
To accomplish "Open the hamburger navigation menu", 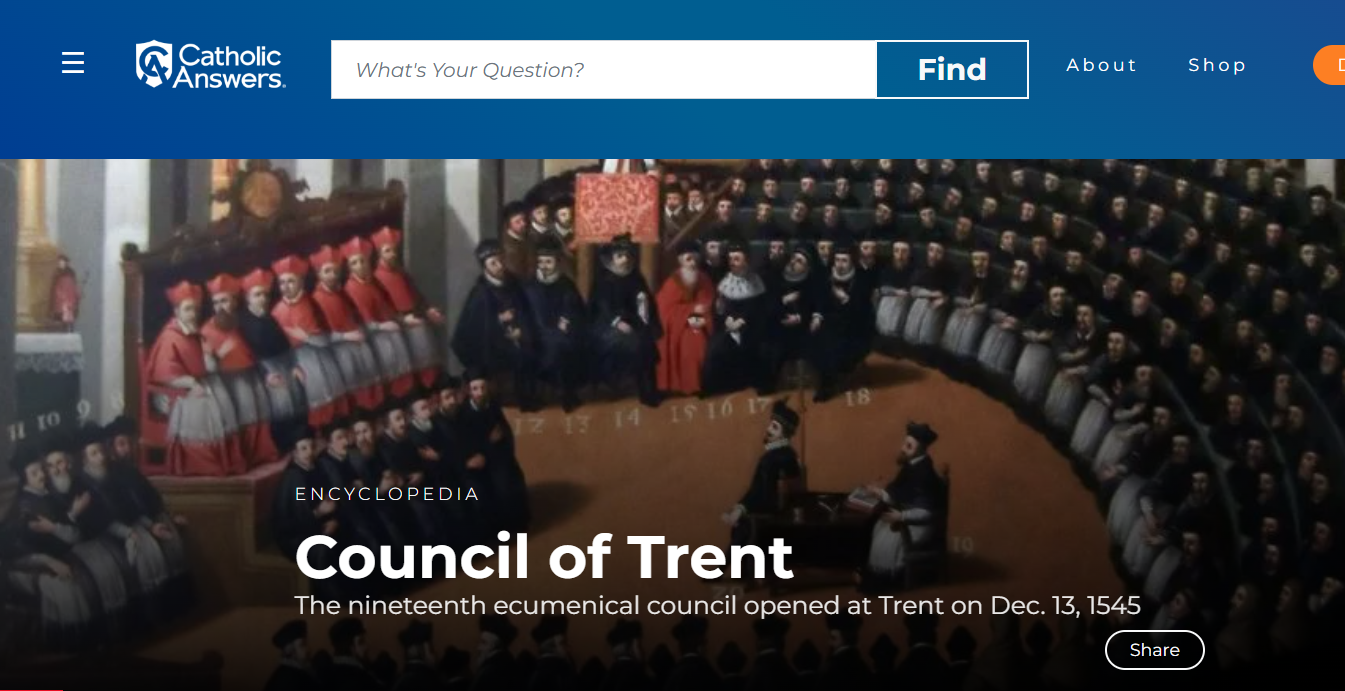I will [x=73, y=64].
